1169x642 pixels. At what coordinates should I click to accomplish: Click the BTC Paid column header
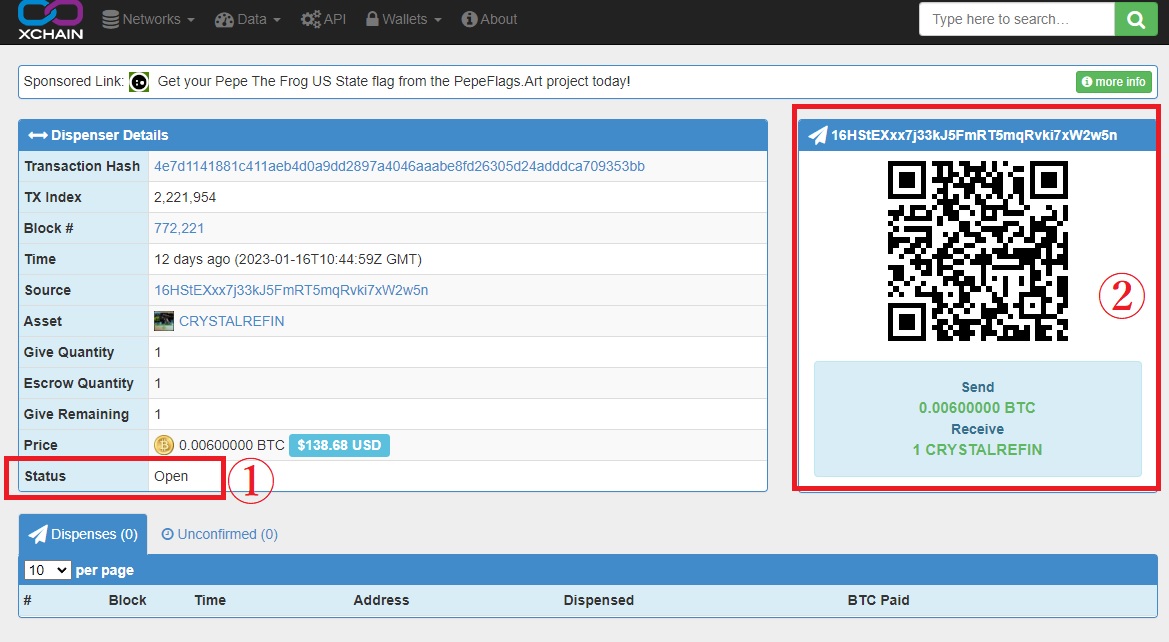pos(878,600)
